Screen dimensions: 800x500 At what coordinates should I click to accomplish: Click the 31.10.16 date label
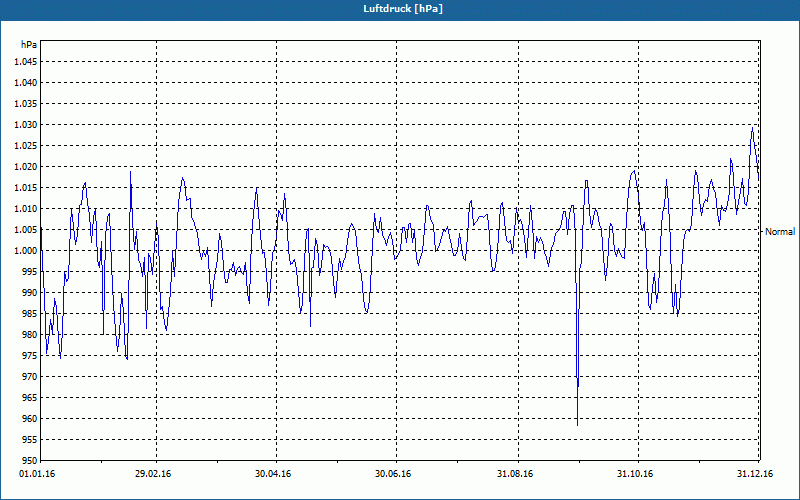coord(635,474)
